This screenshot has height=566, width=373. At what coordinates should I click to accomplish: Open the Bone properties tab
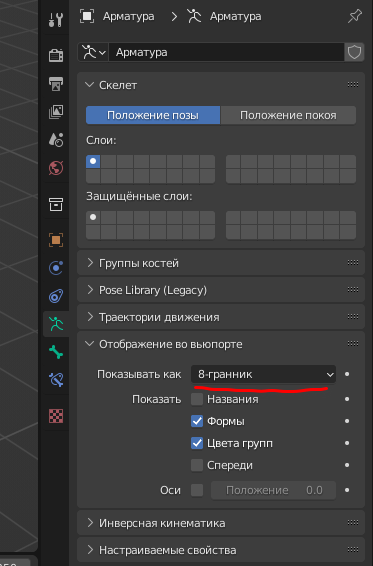[56, 352]
